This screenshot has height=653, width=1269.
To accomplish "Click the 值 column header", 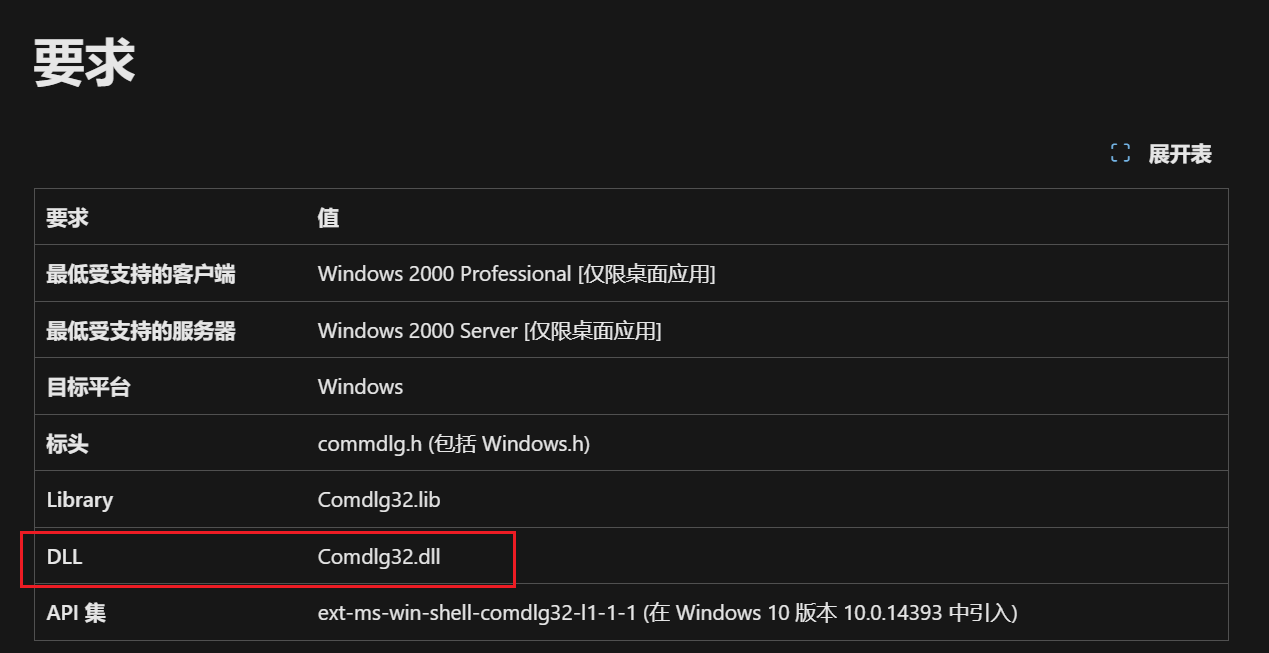I will [328, 217].
